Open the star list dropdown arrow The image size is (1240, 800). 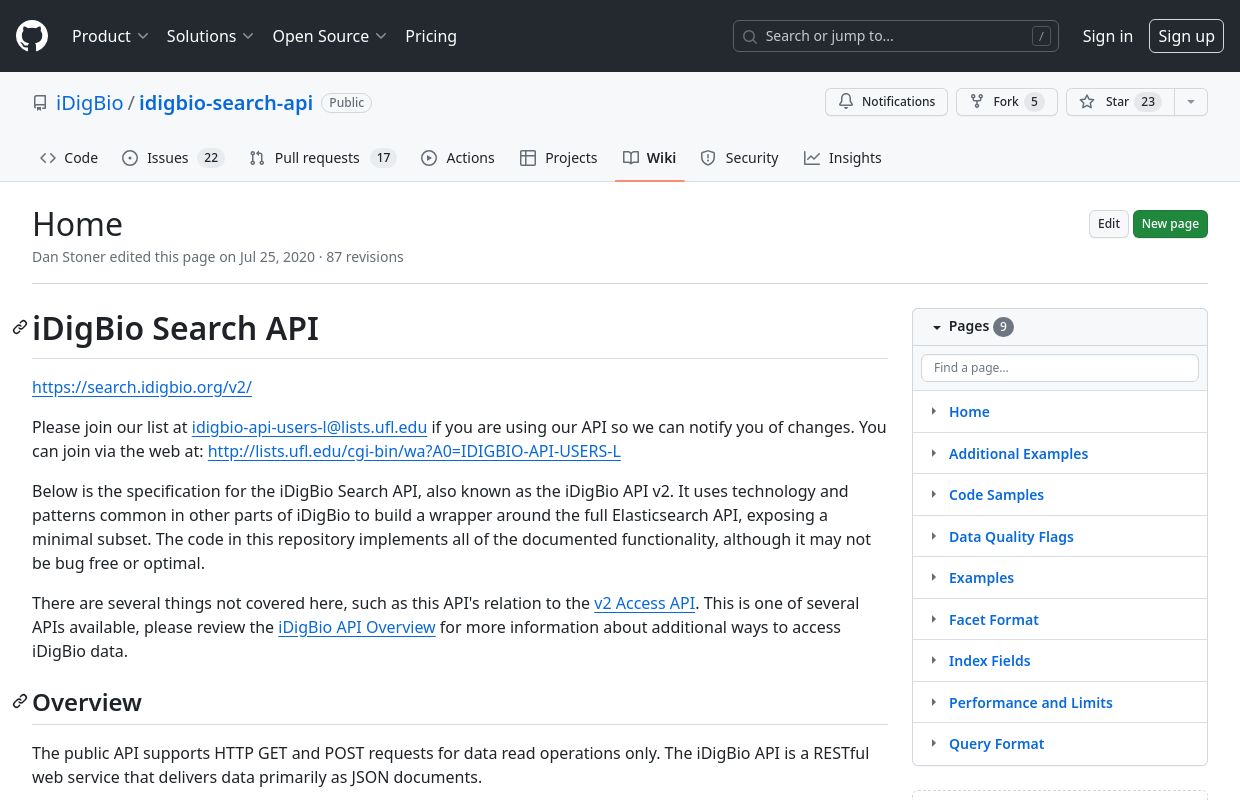point(1190,102)
